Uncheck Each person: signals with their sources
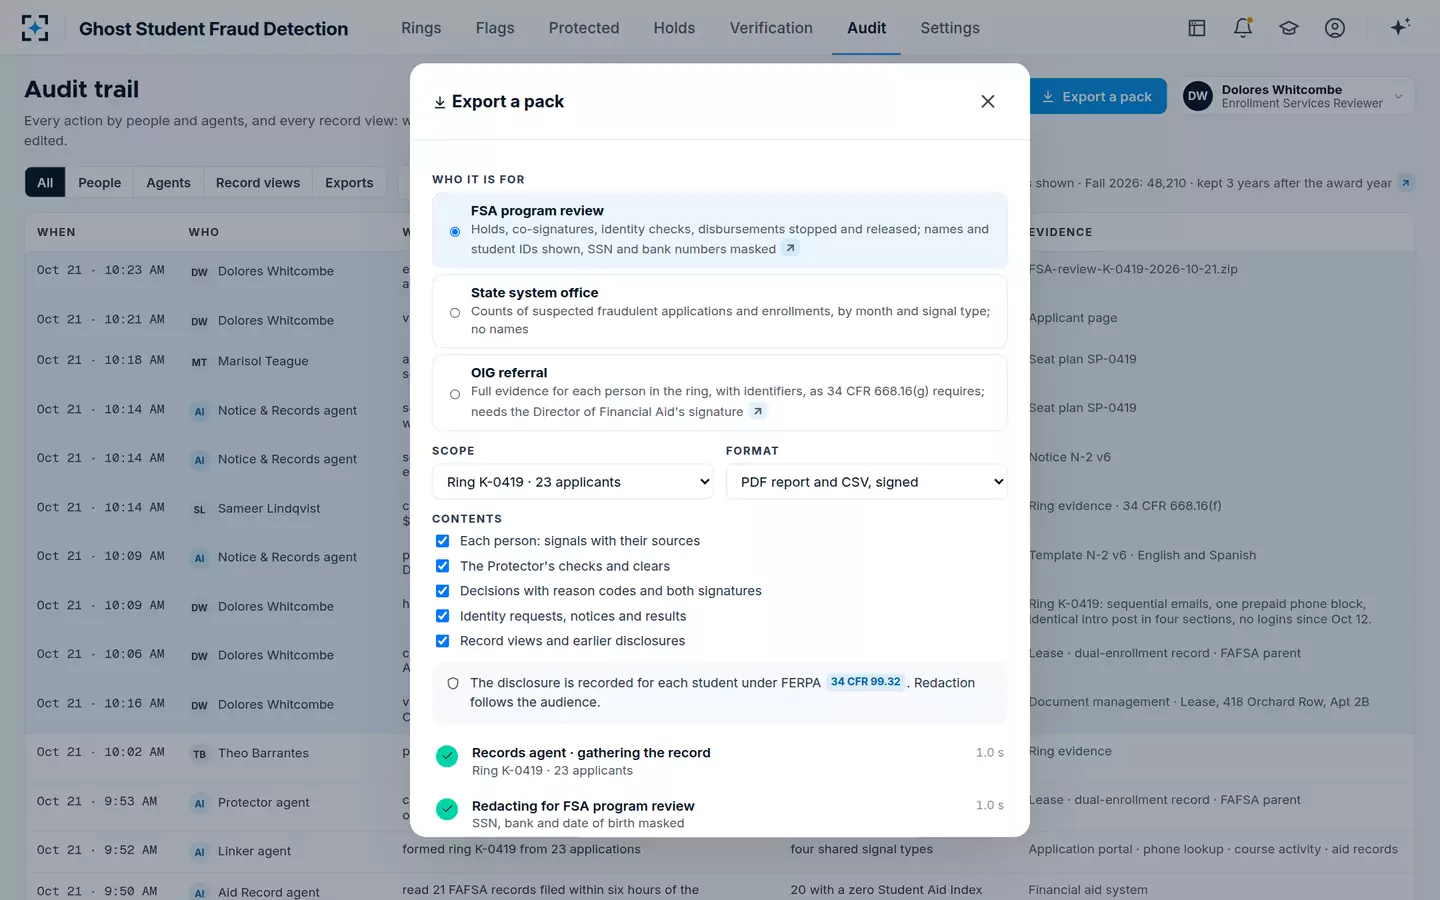 pyautogui.click(x=442, y=541)
